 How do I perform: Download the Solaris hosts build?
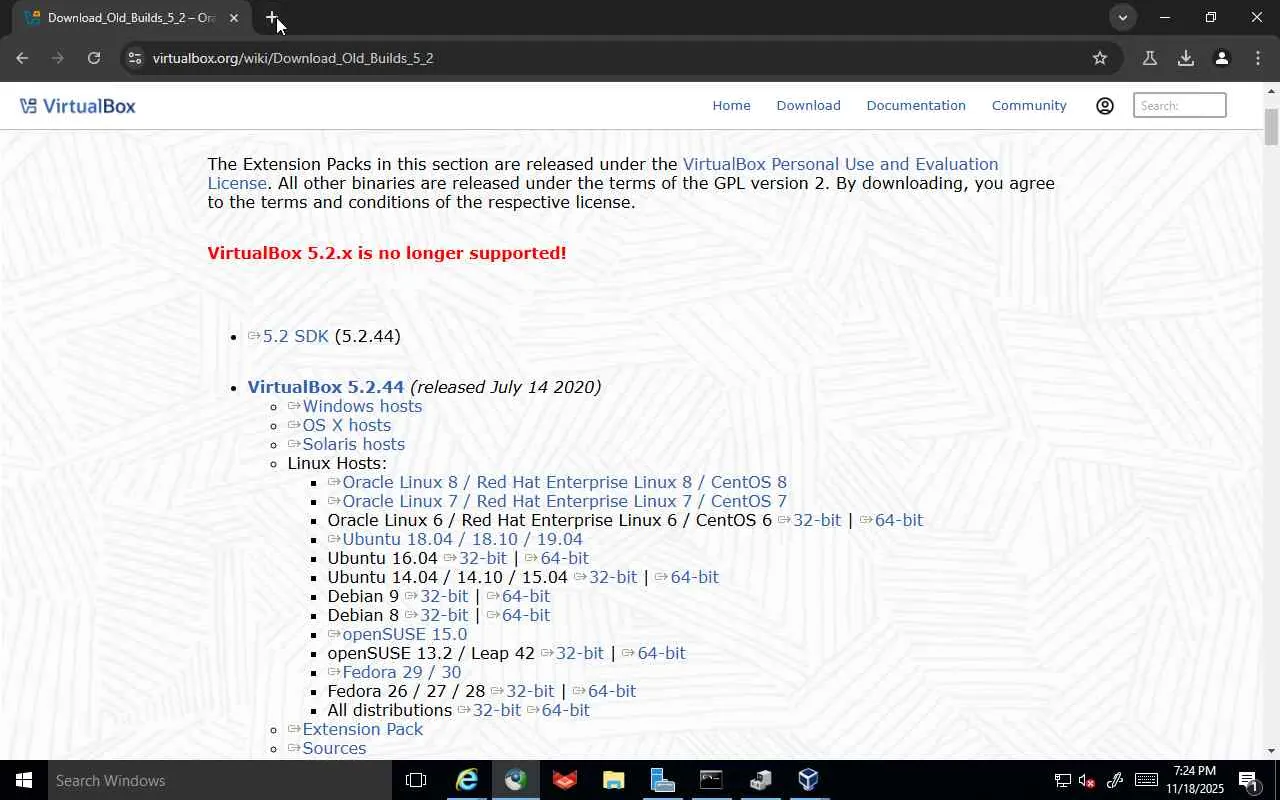click(x=346, y=444)
